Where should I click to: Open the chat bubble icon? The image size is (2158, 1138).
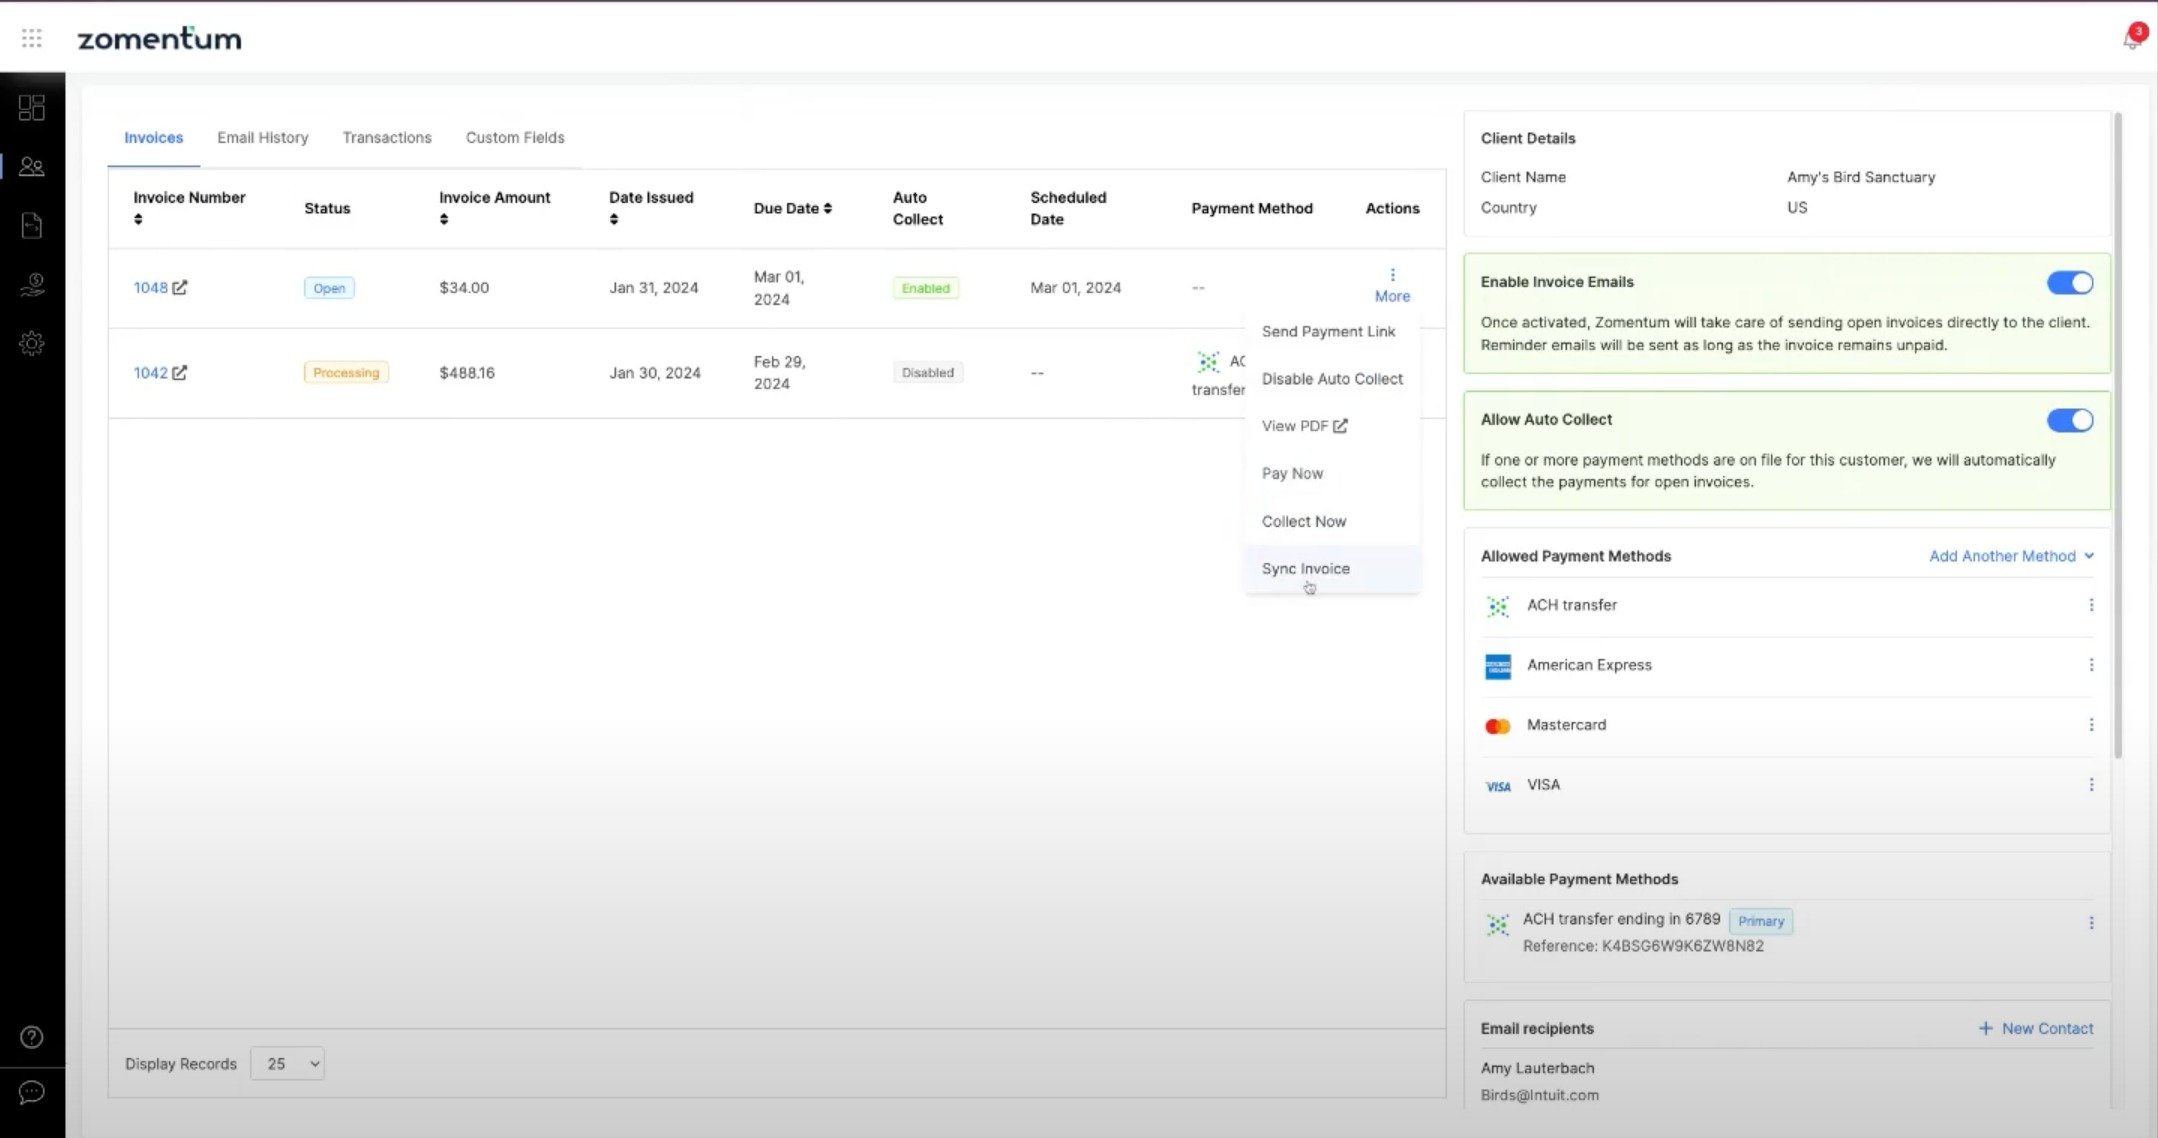click(32, 1092)
